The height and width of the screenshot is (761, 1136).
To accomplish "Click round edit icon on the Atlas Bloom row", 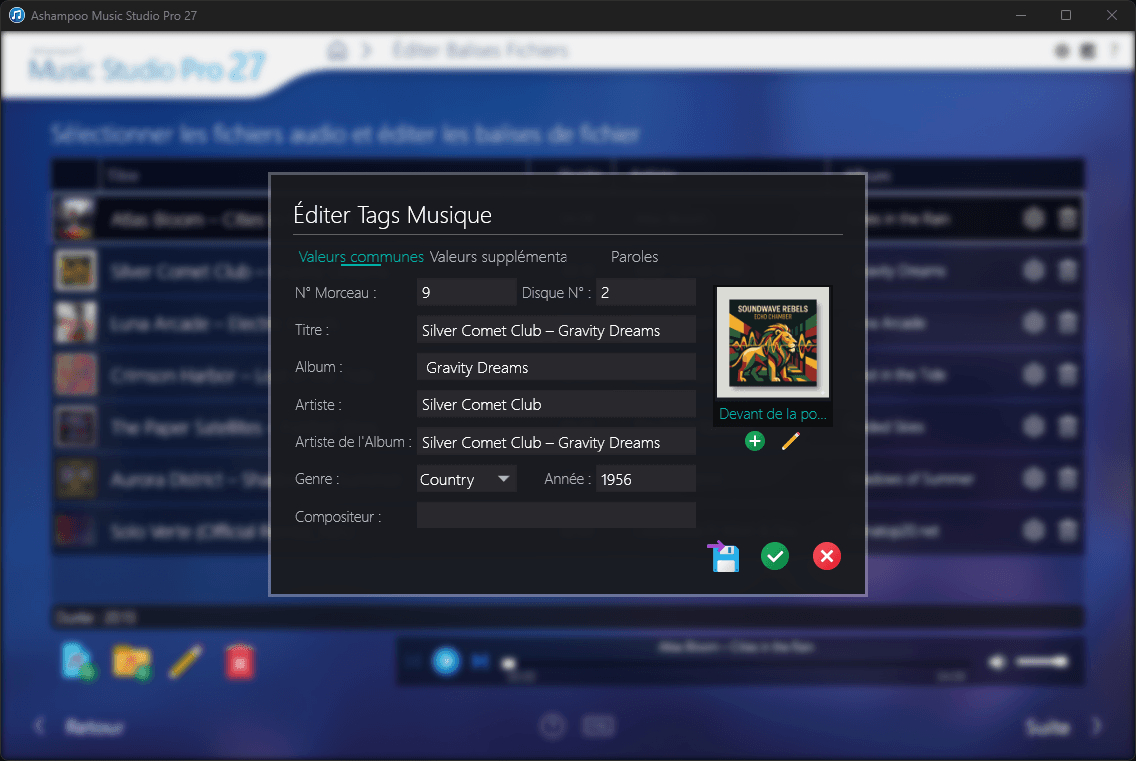I will [1034, 218].
